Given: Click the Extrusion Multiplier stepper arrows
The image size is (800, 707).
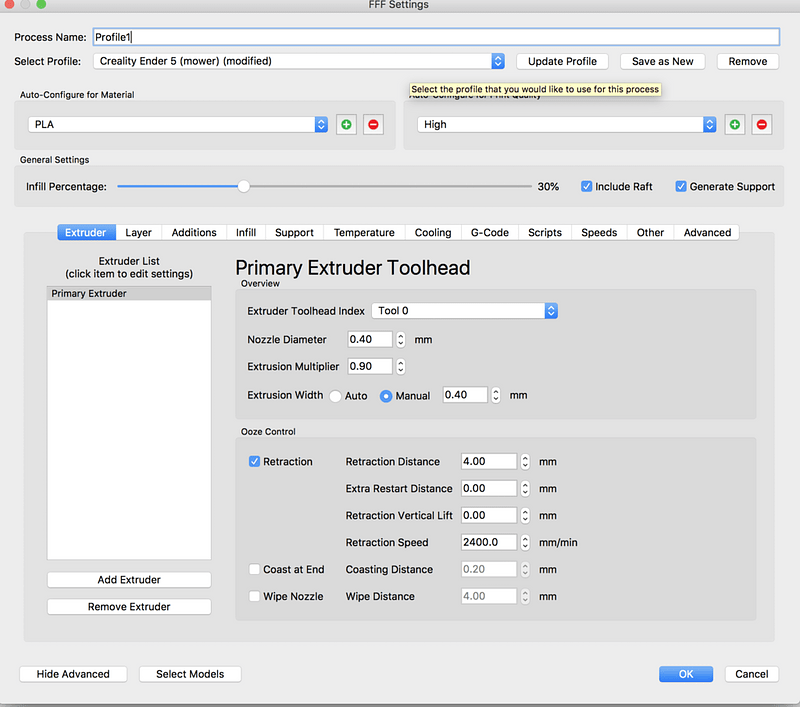Looking at the screenshot, I should 401,366.
